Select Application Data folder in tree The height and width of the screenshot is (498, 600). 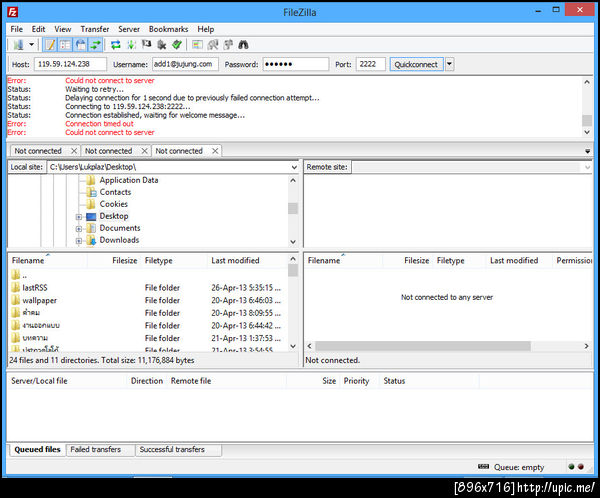(x=129, y=180)
